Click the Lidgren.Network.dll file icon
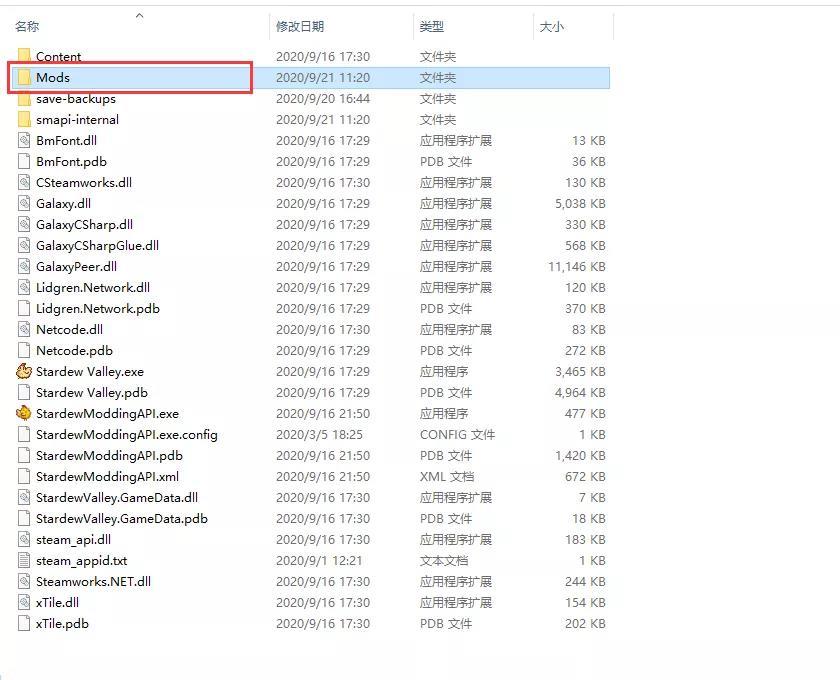Screen dimensions: 840x680 [24, 287]
